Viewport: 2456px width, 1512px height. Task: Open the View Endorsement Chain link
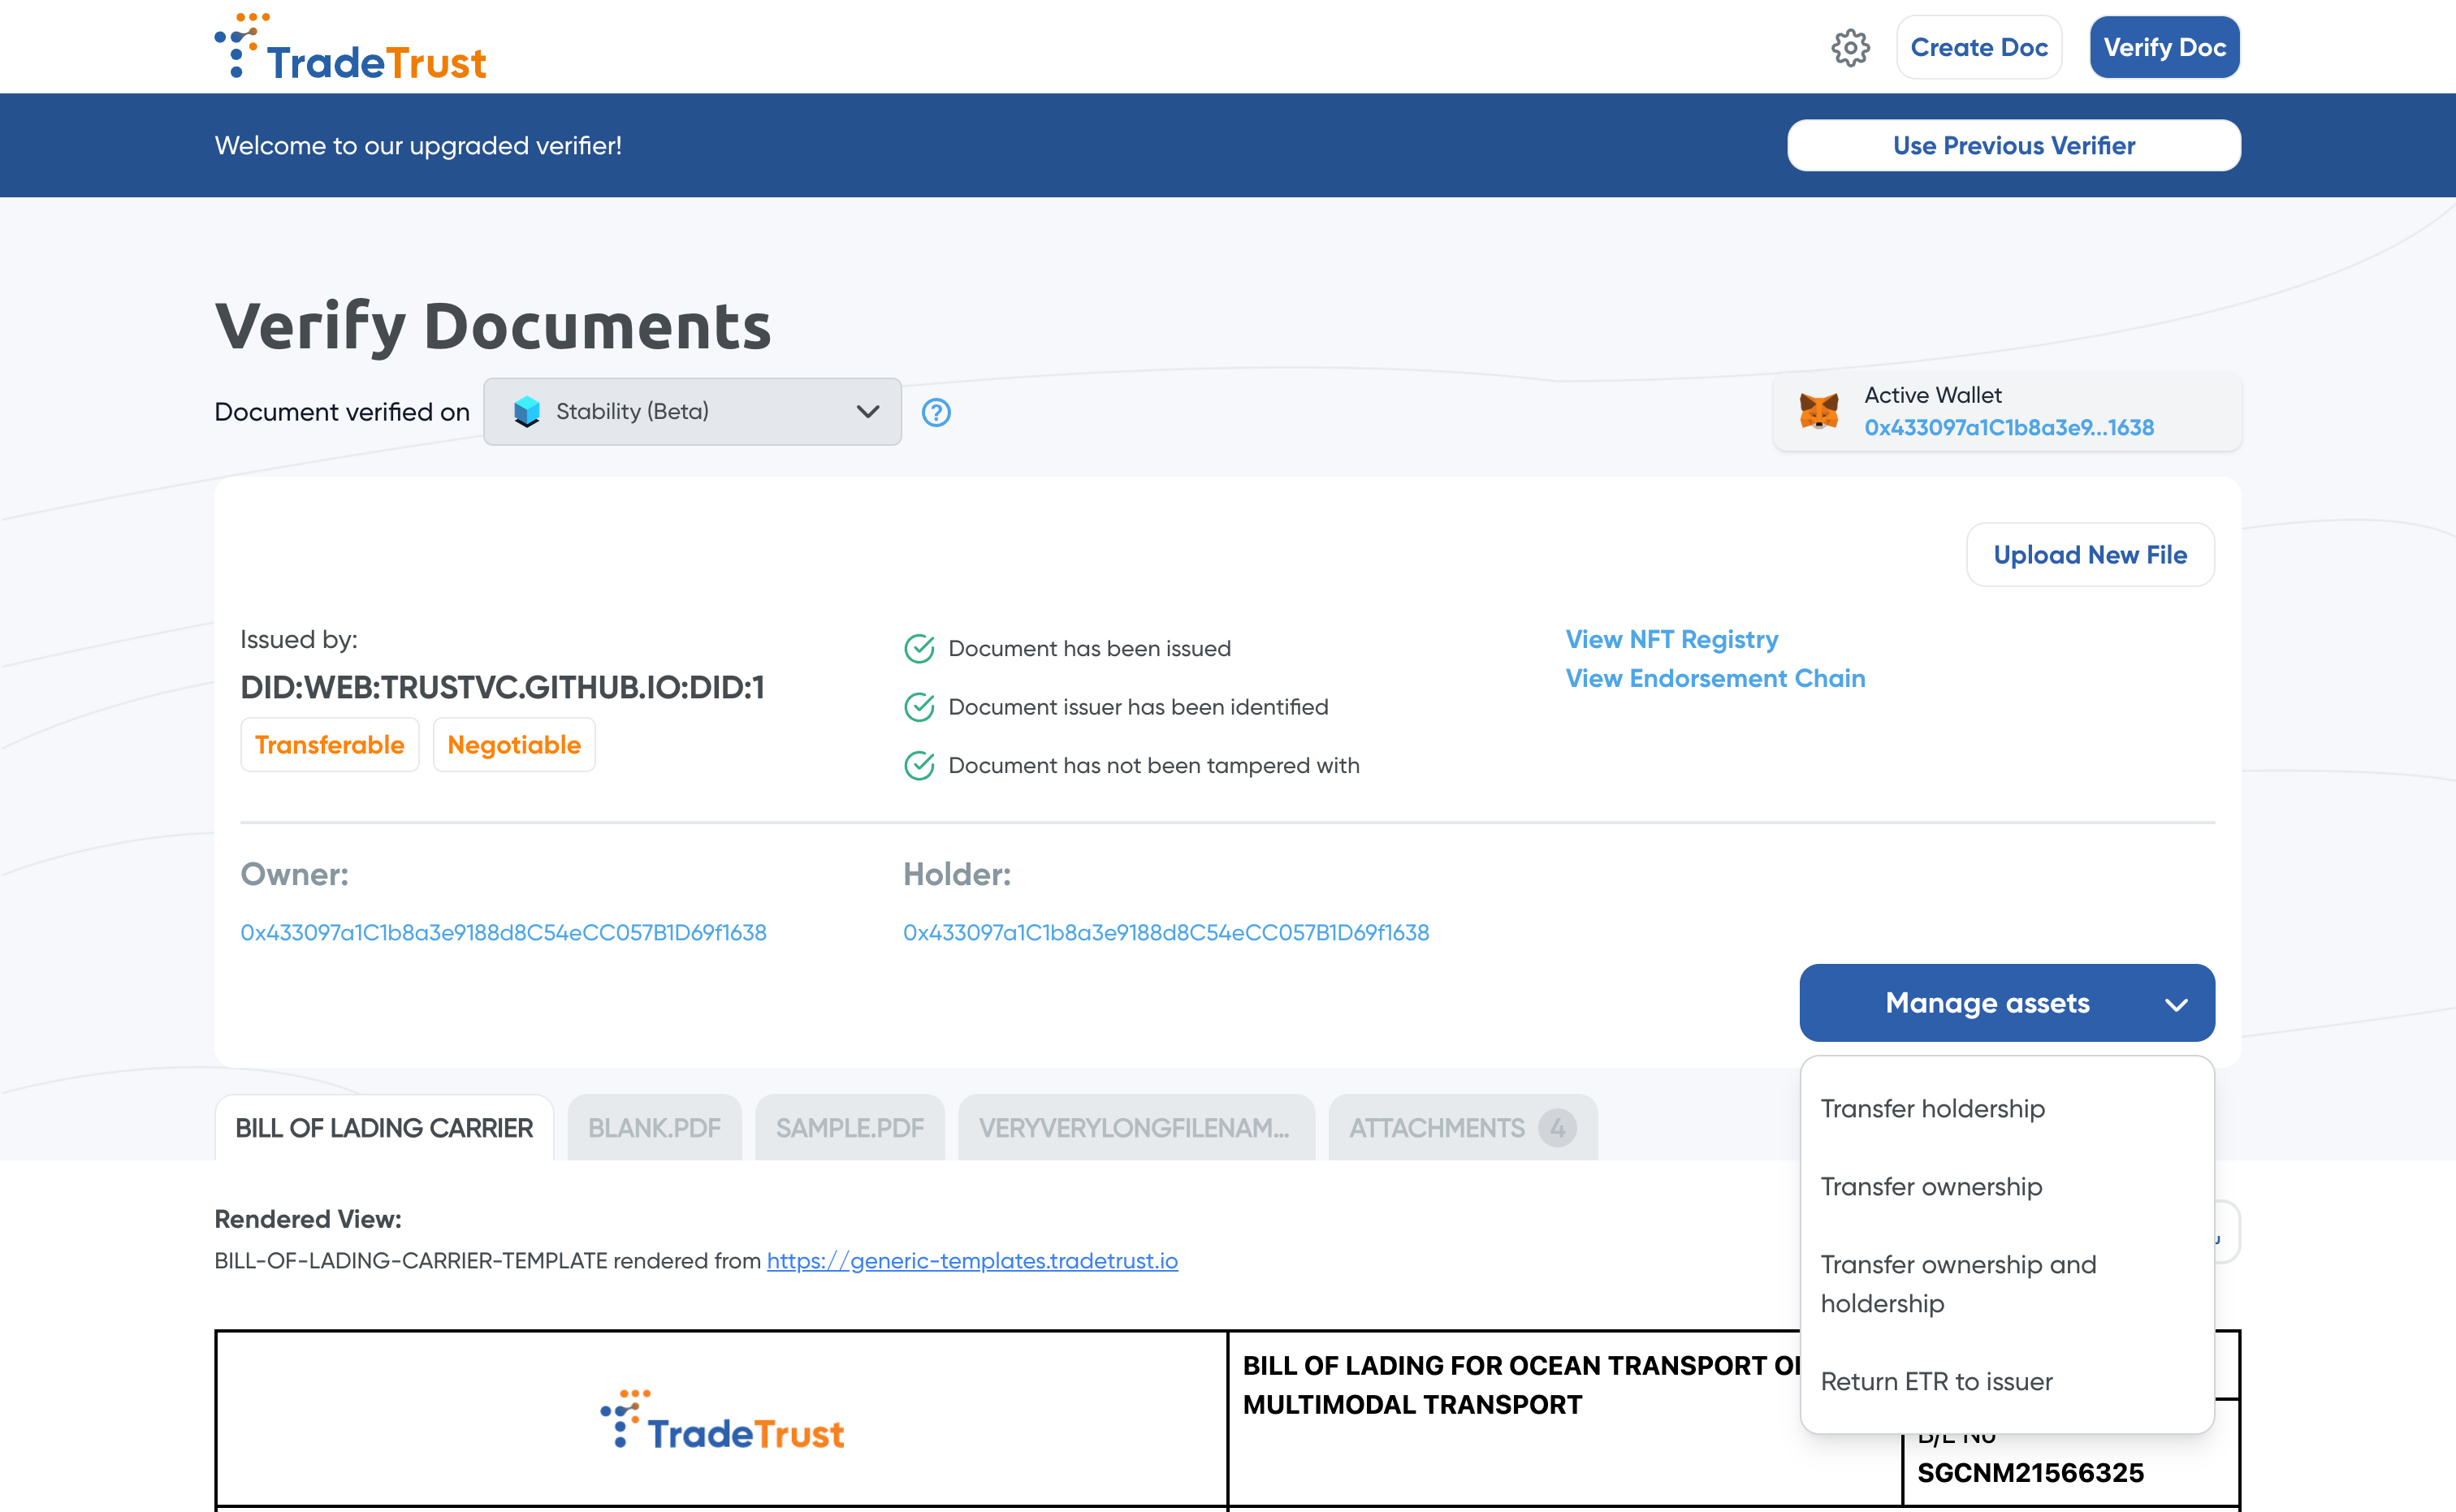[x=1714, y=678]
